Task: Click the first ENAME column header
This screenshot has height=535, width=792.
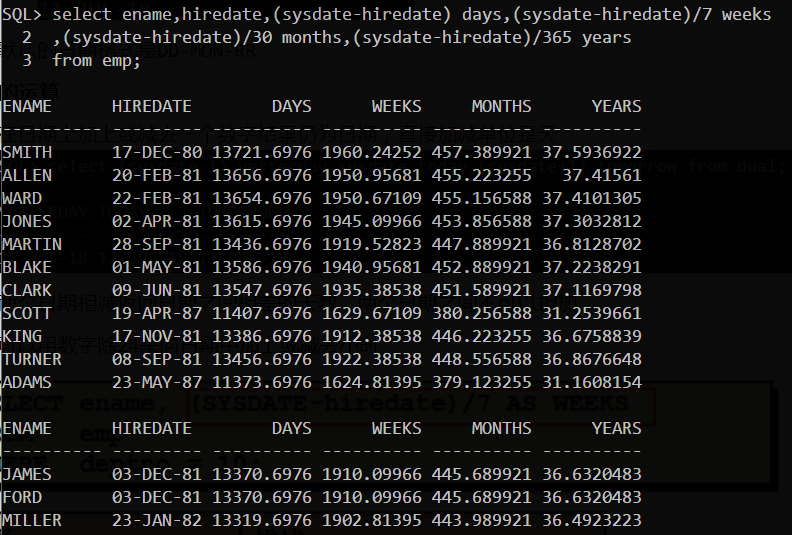Action: point(27,106)
